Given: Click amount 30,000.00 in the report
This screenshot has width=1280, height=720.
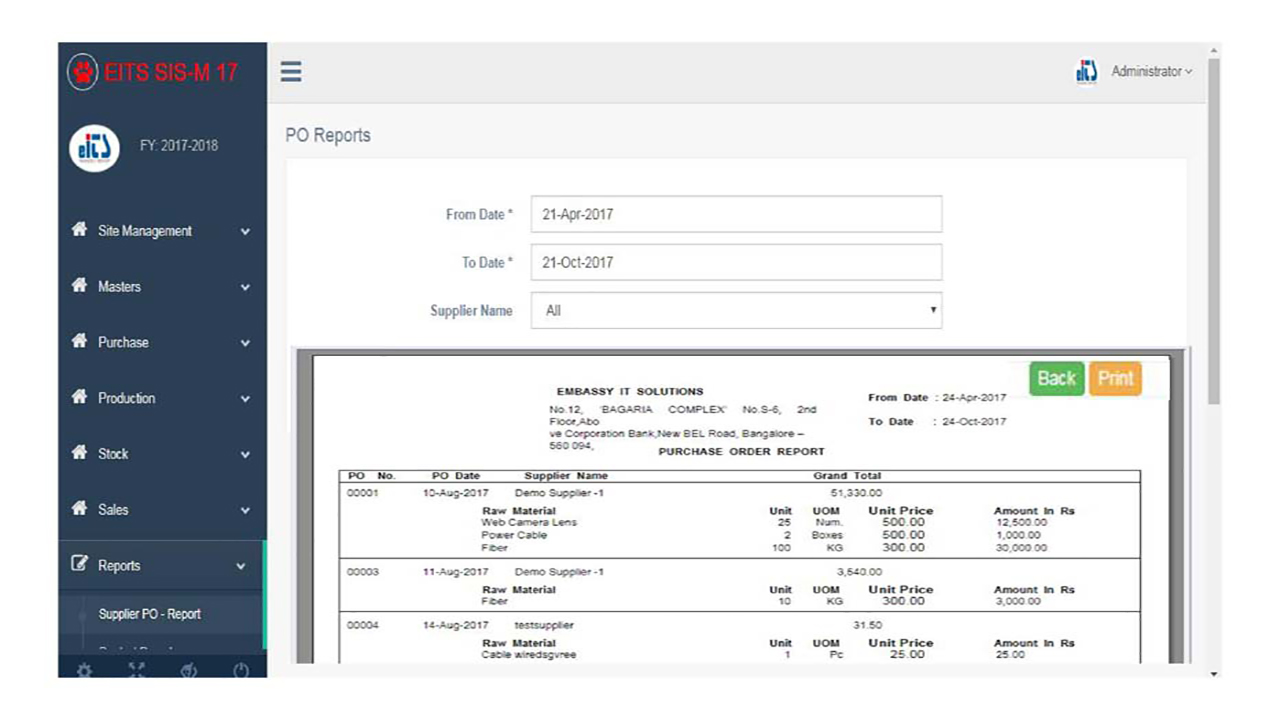Looking at the screenshot, I should coord(1021,547).
